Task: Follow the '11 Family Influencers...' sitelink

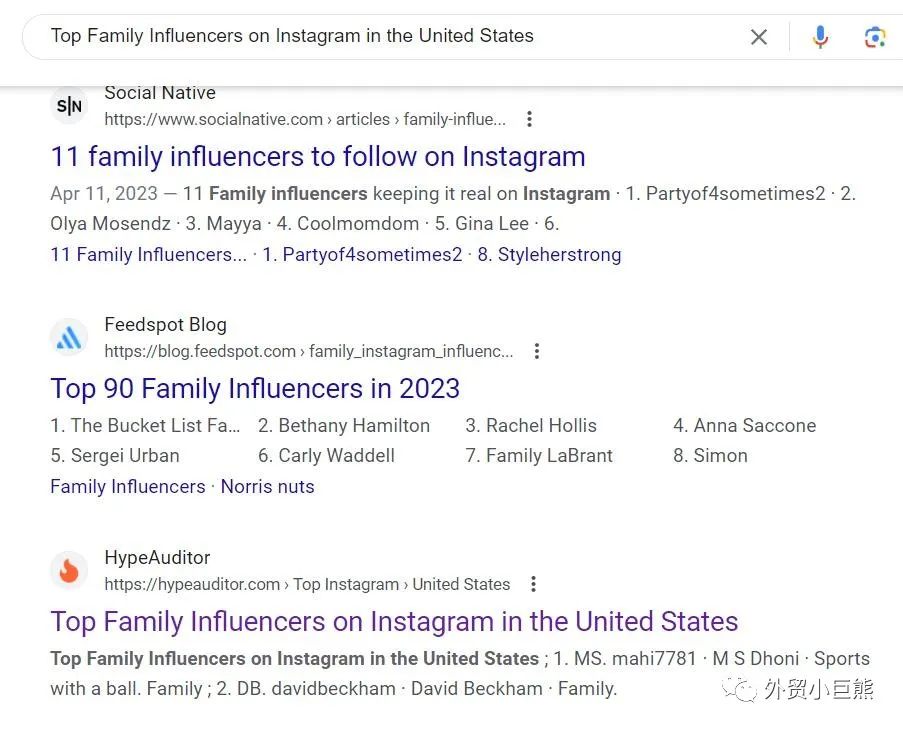Action: coord(148,255)
